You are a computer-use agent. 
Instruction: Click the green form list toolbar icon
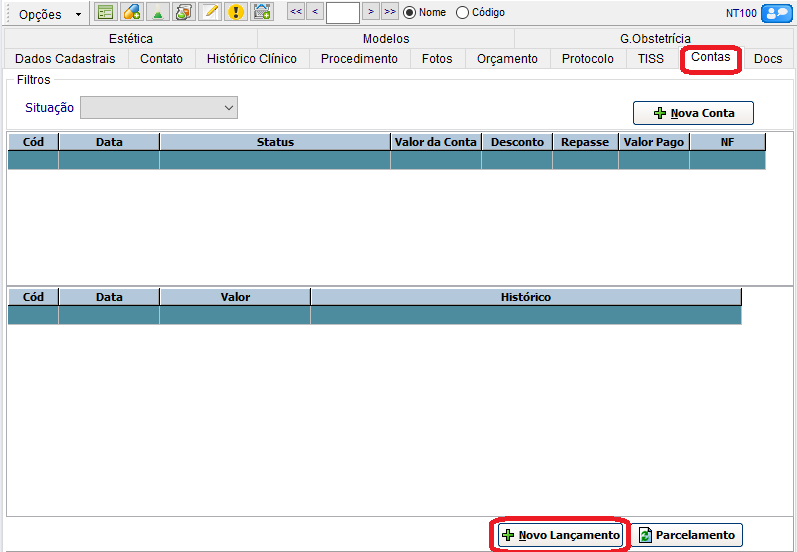pos(105,13)
